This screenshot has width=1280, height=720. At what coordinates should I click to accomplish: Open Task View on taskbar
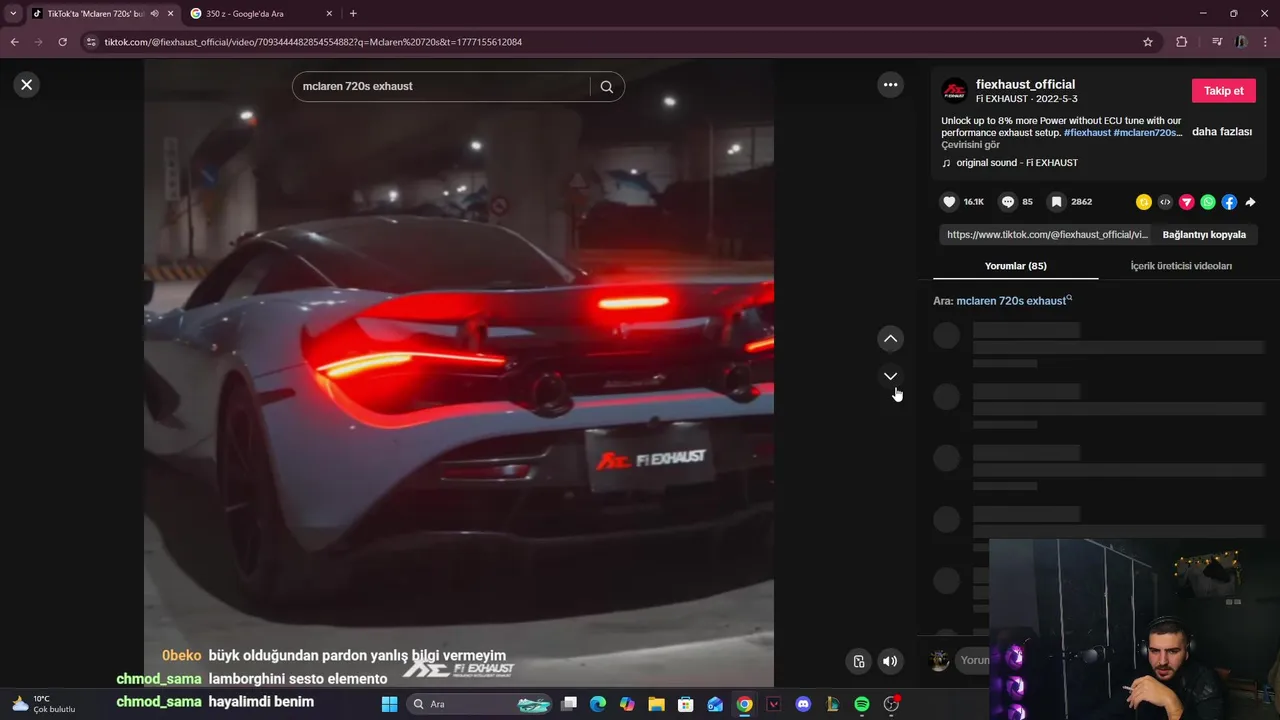(x=569, y=704)
